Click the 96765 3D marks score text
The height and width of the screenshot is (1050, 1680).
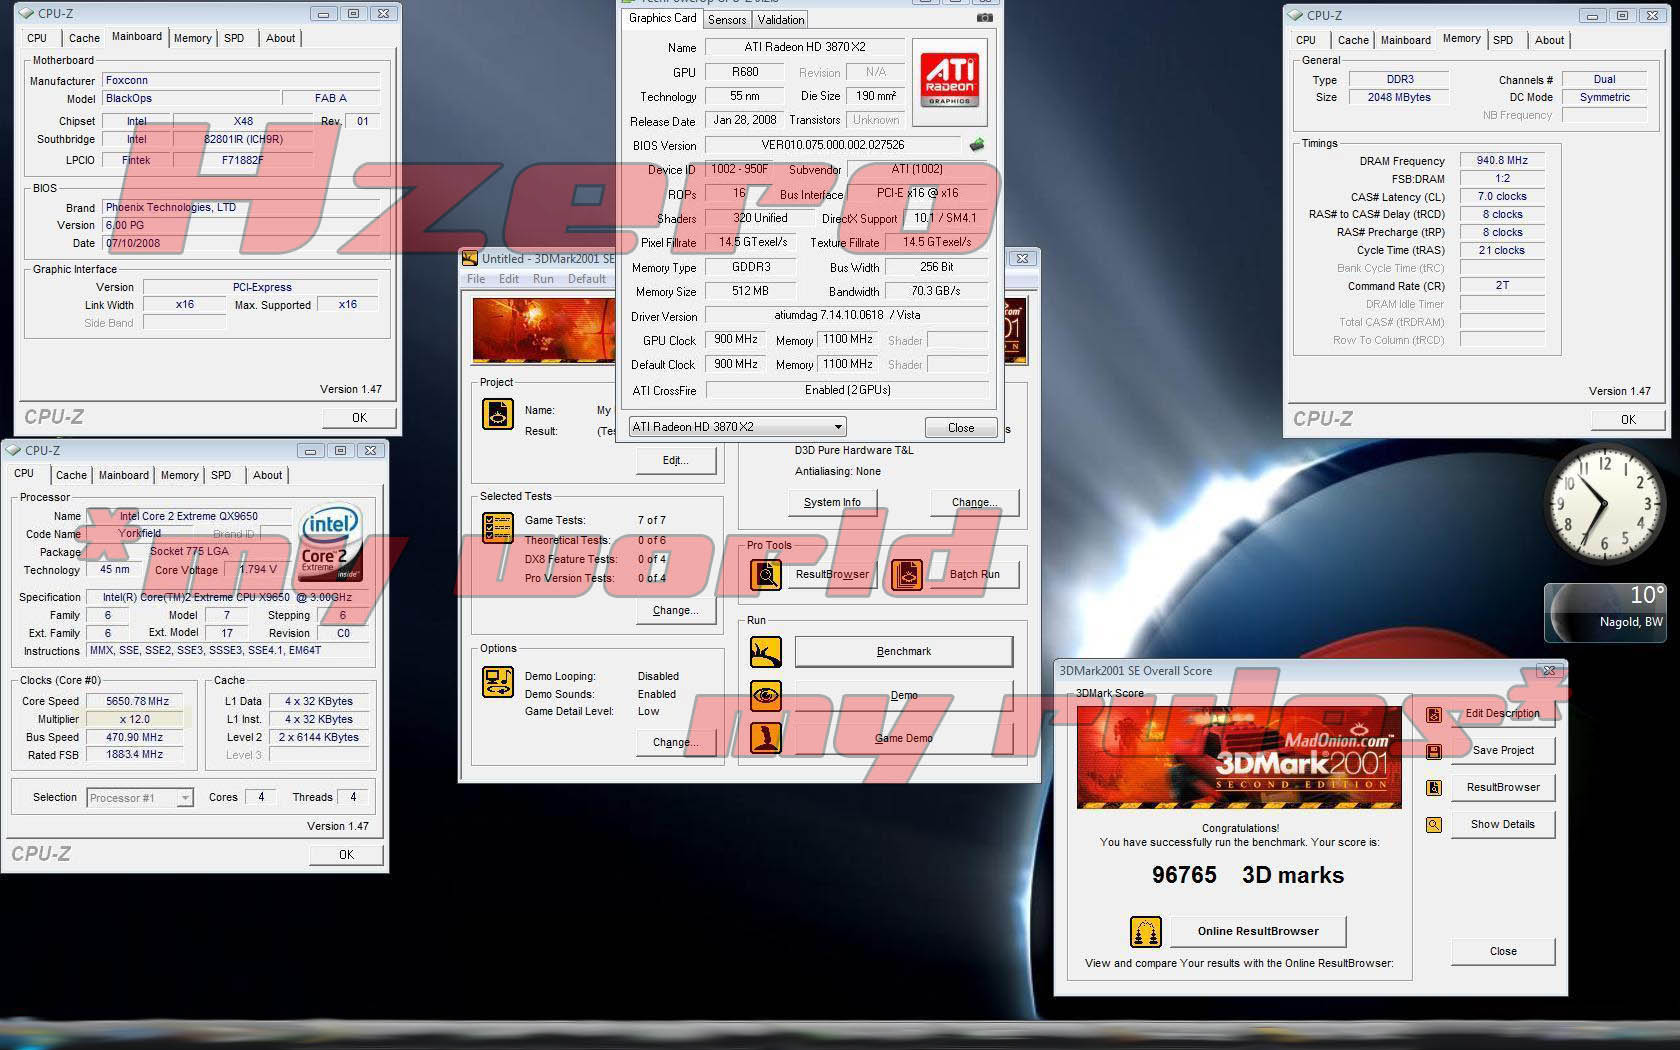click(x=1248, y=876)
